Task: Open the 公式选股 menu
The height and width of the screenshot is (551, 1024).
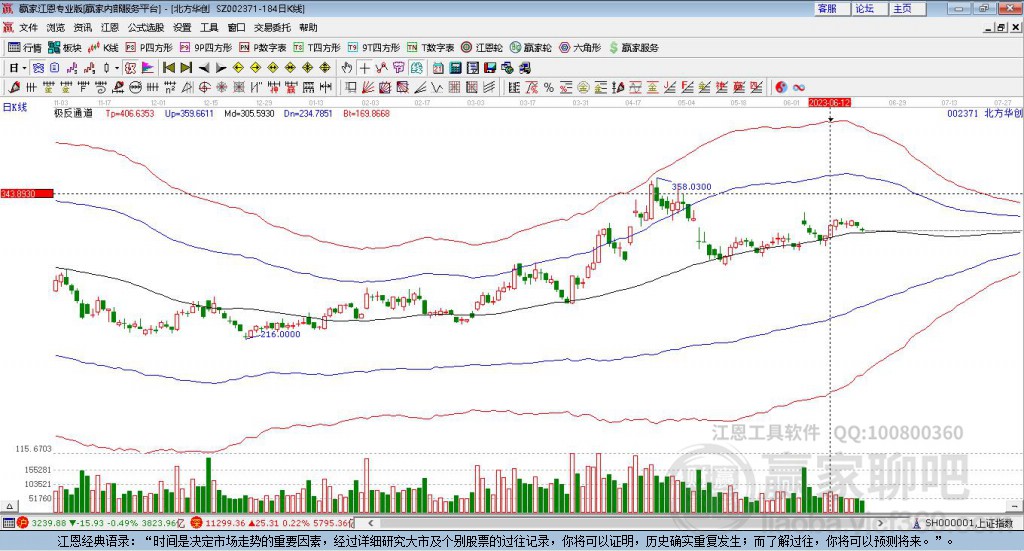Action: (145, 28)
